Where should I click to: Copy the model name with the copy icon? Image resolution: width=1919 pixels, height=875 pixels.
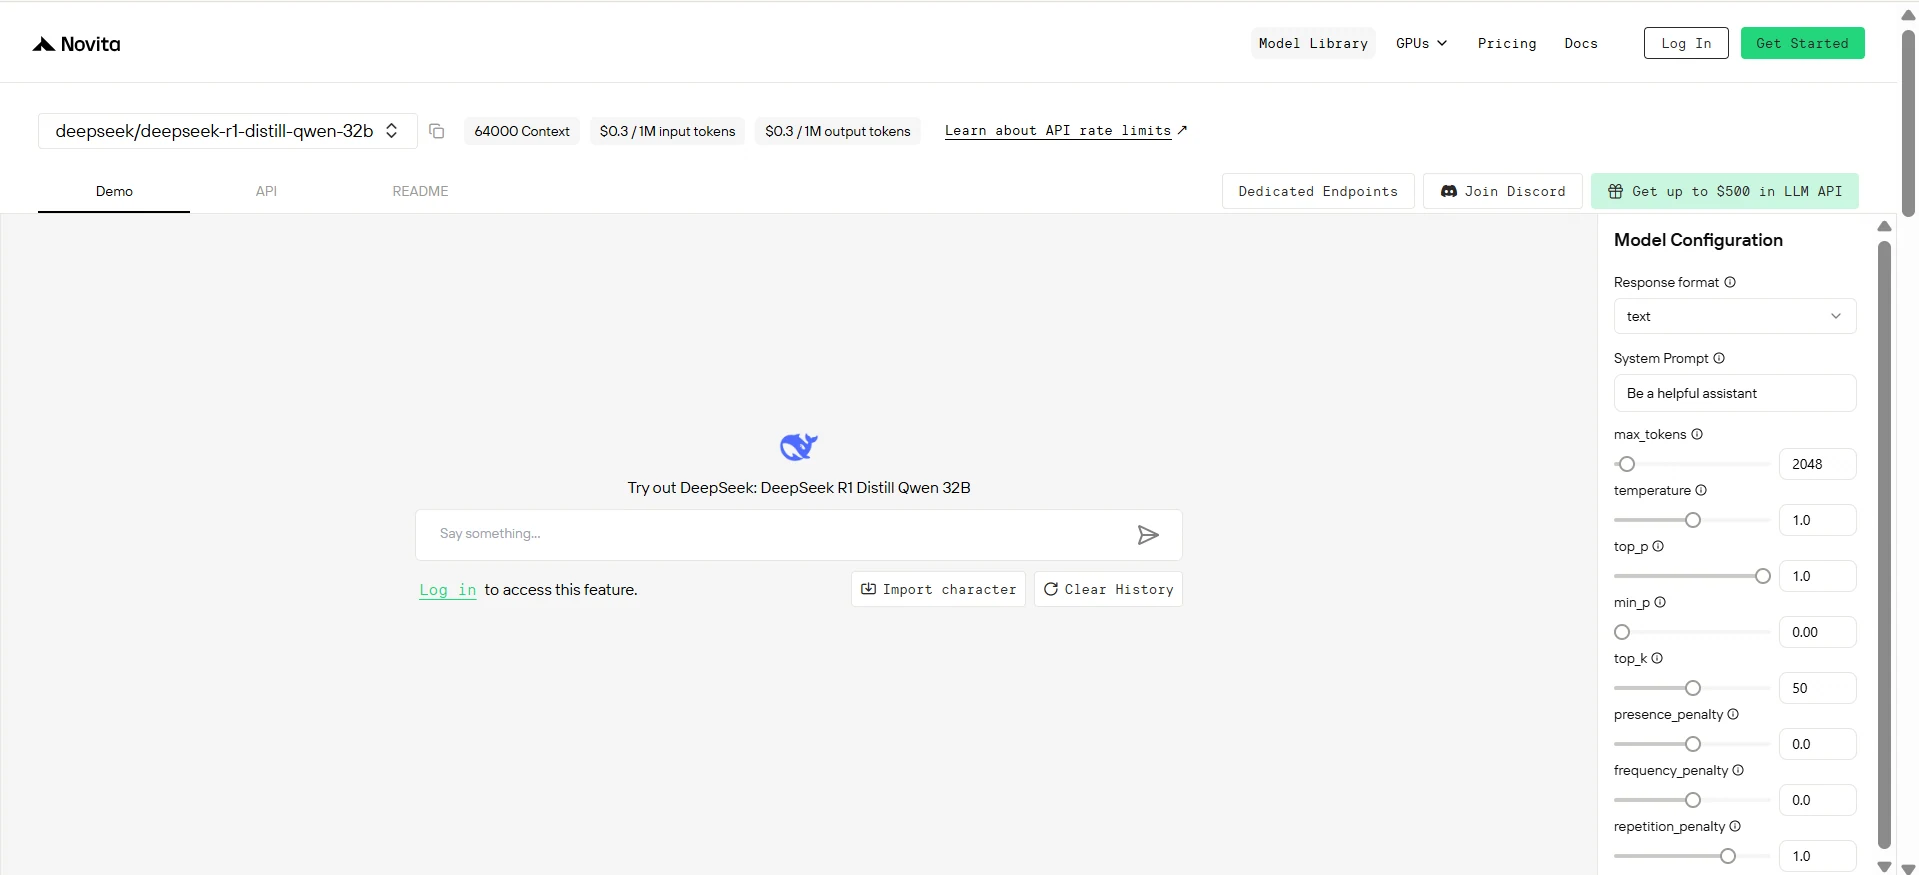[x=437, y=131]
